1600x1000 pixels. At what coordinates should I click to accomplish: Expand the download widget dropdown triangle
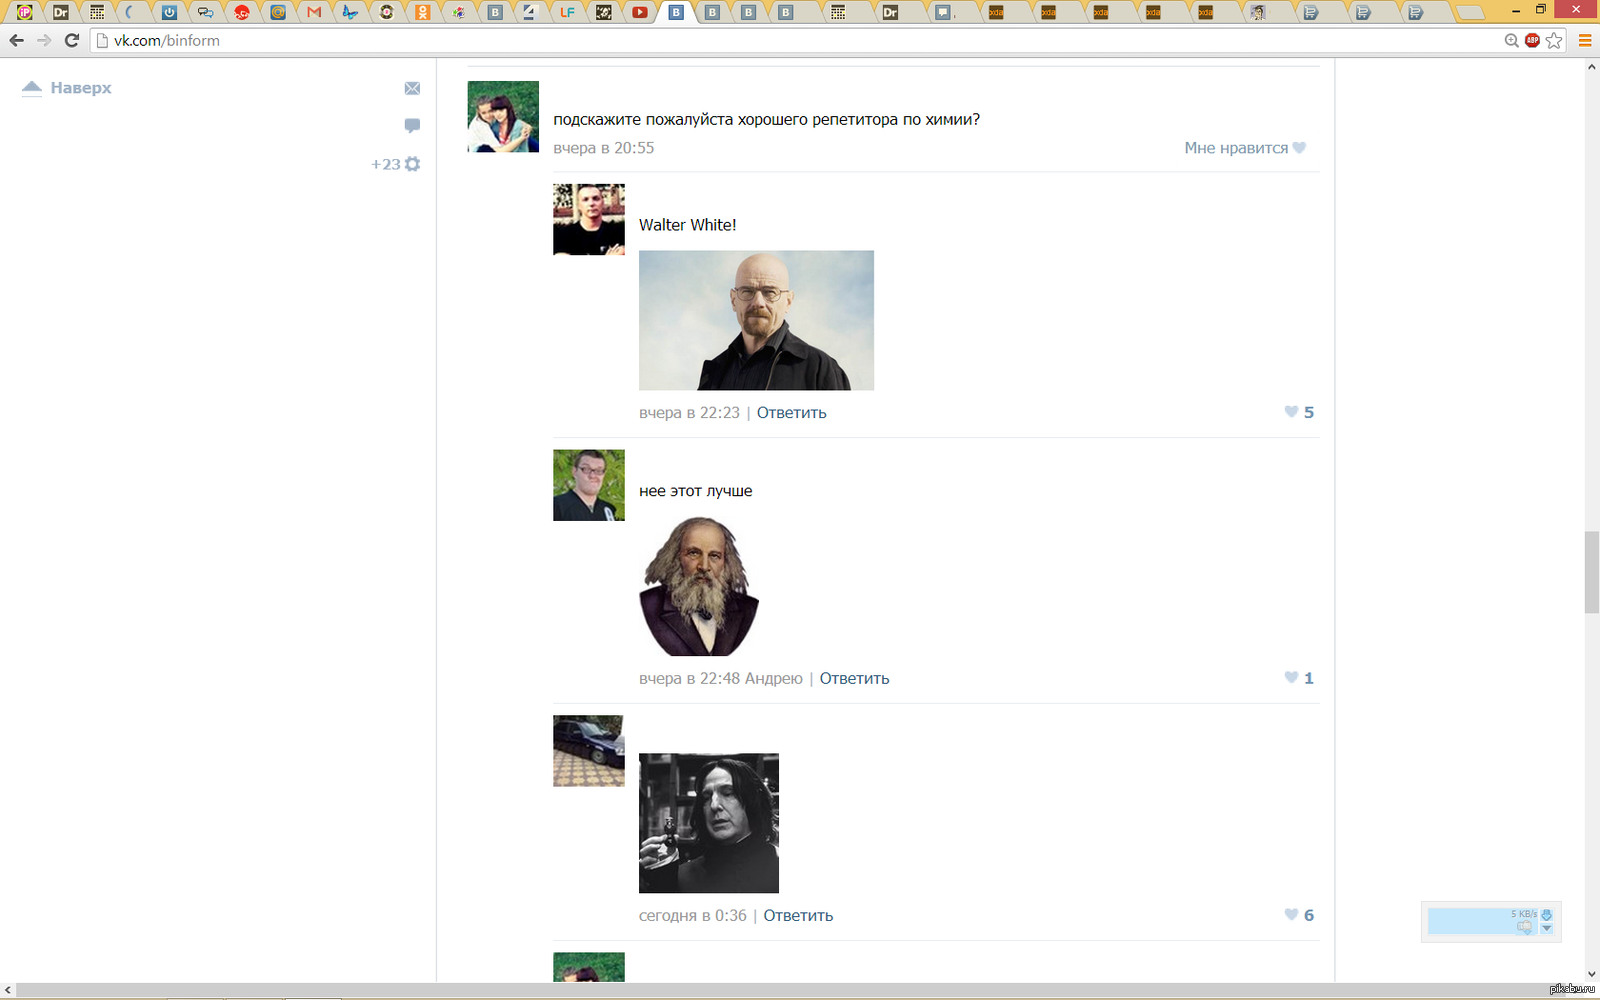pyautogui.click(x=1546, y=929)
